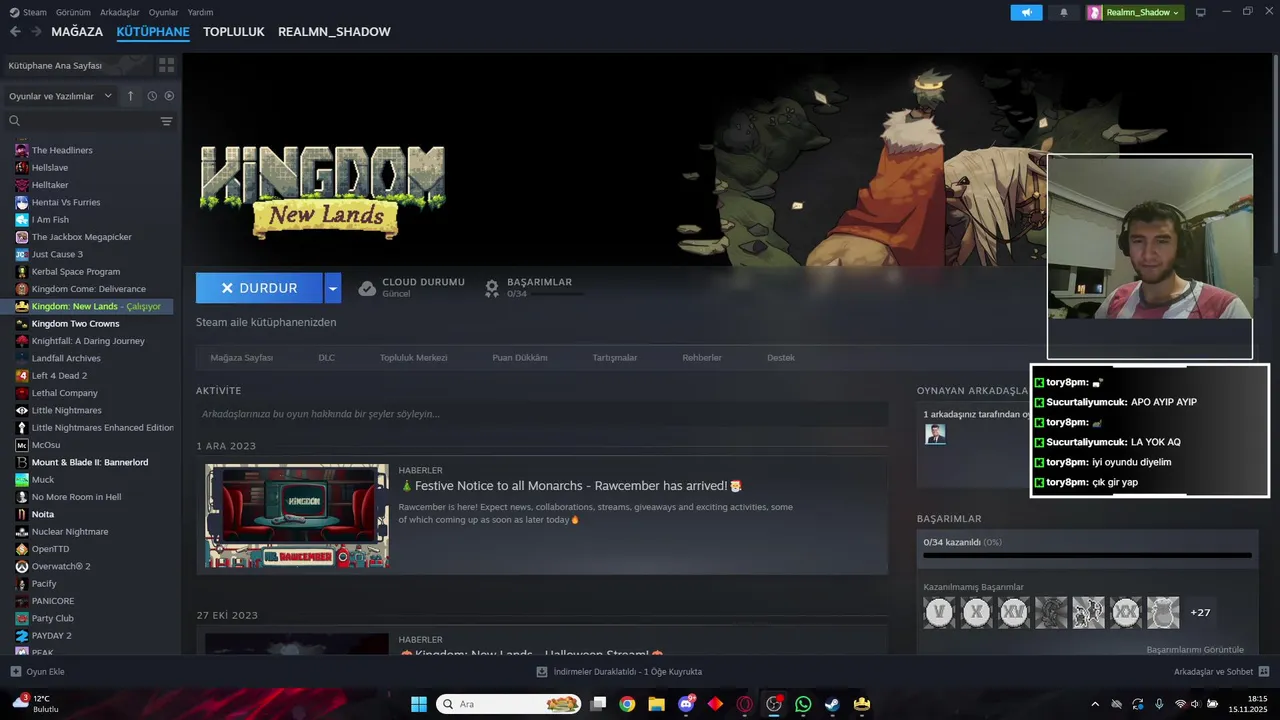Viewport: 1280px width, 720px height.
Task: Open OBS Studio from the taskbar
Action: 774,704
